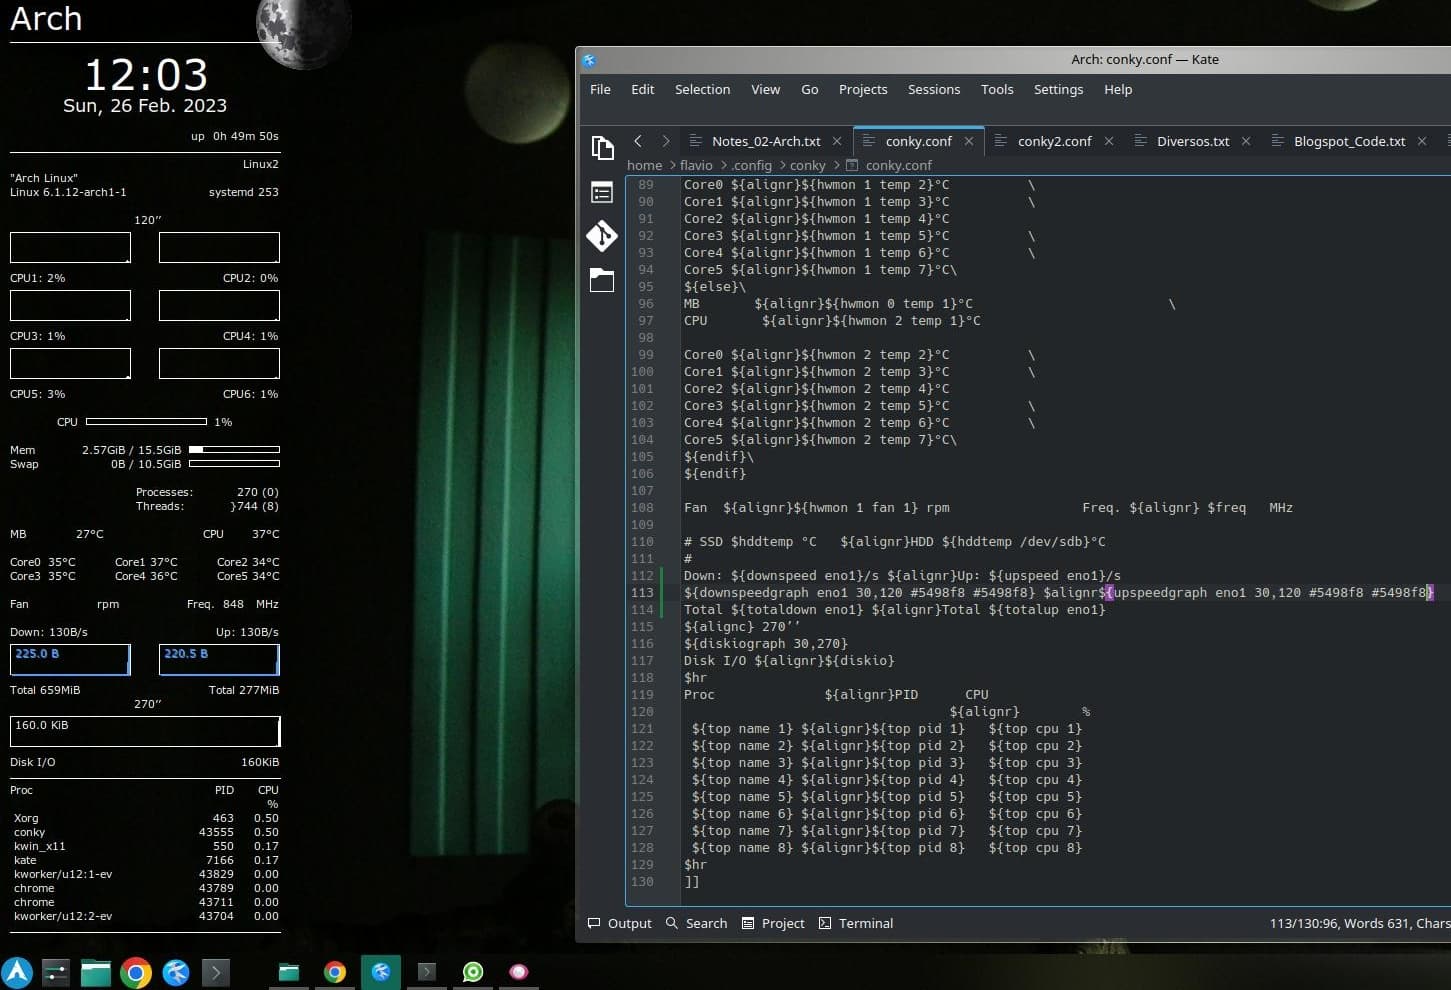Open the Arch application launcher
Image resolution: width=1451 pixels, height=990 pixels.
(17, 972)
